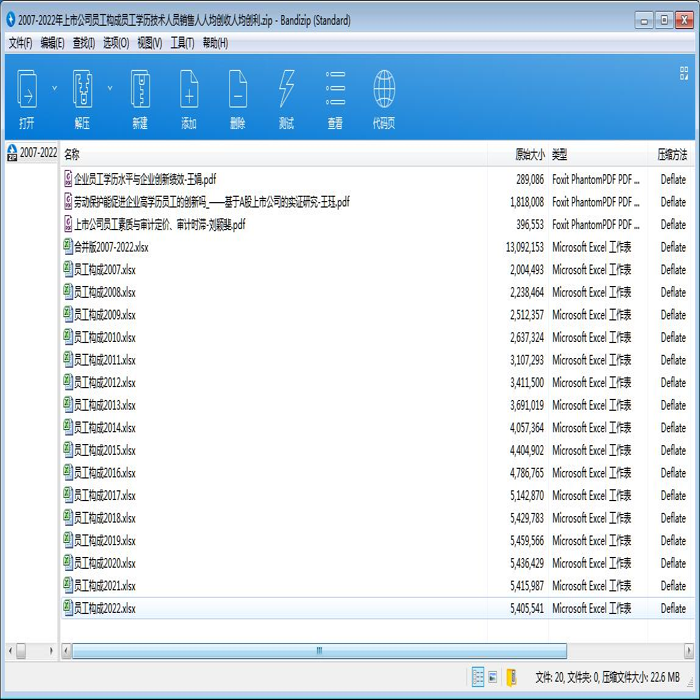Click the size value 13,092,153
This screenshot has width=700, height=700.
[x=525, y=247]
